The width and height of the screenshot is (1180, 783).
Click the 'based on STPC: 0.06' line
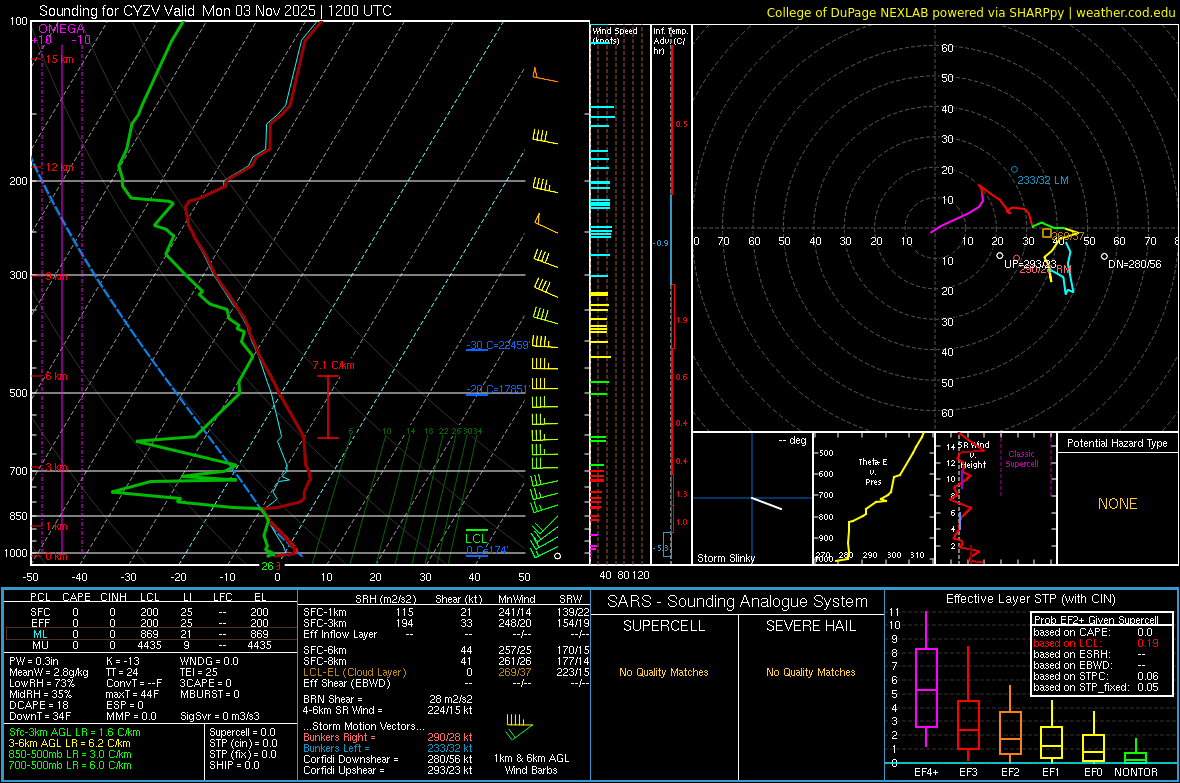(x=1096, y=676)
